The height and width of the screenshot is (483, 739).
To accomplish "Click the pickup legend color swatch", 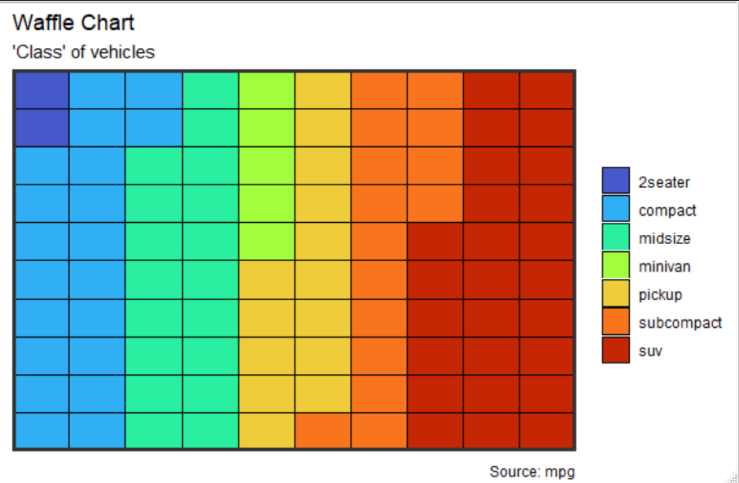I will pos(616,294).
